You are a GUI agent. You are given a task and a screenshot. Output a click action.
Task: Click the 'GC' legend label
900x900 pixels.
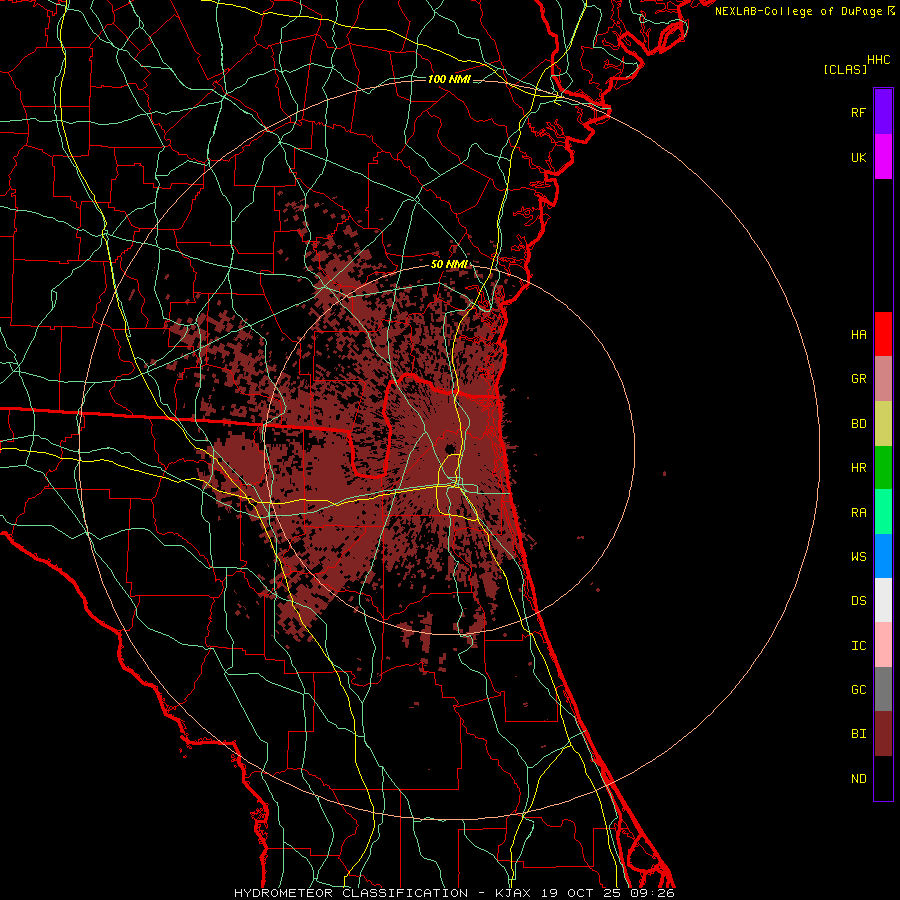[x=858, y=690]
